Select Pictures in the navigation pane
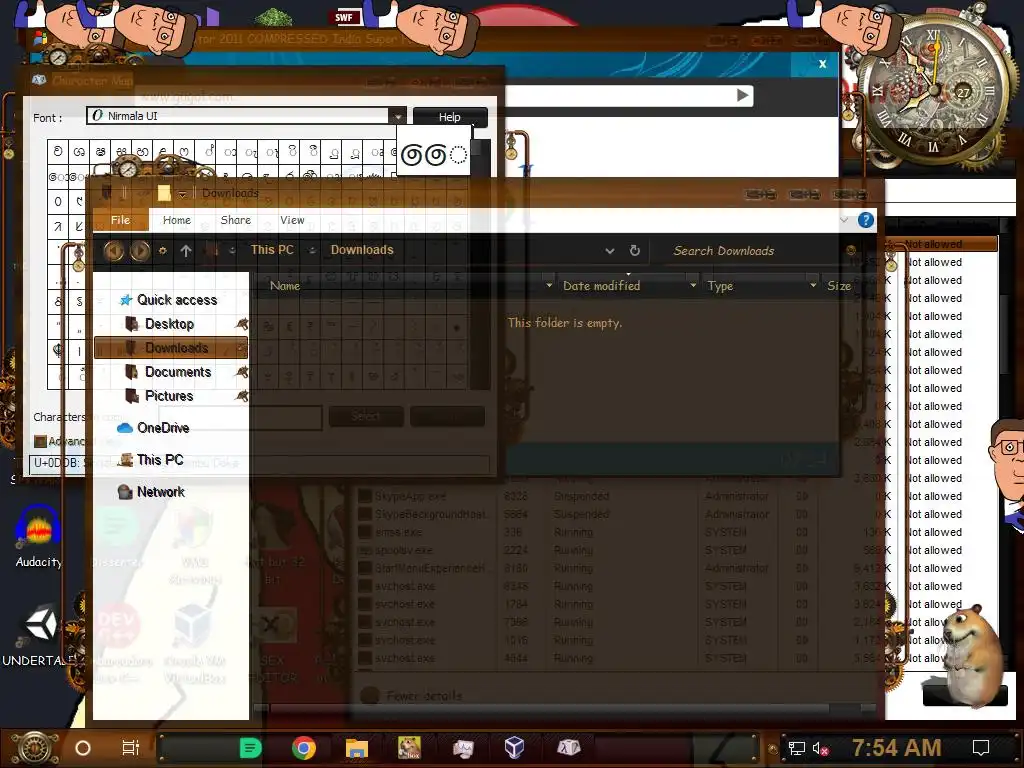The image size is (1024, 768). point(168,396)
